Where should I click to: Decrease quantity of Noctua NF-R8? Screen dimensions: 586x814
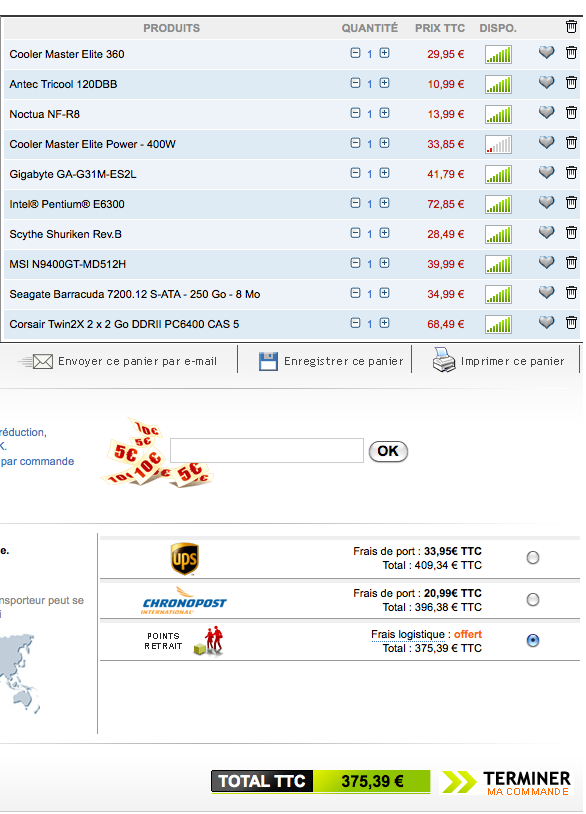point(355,113)
